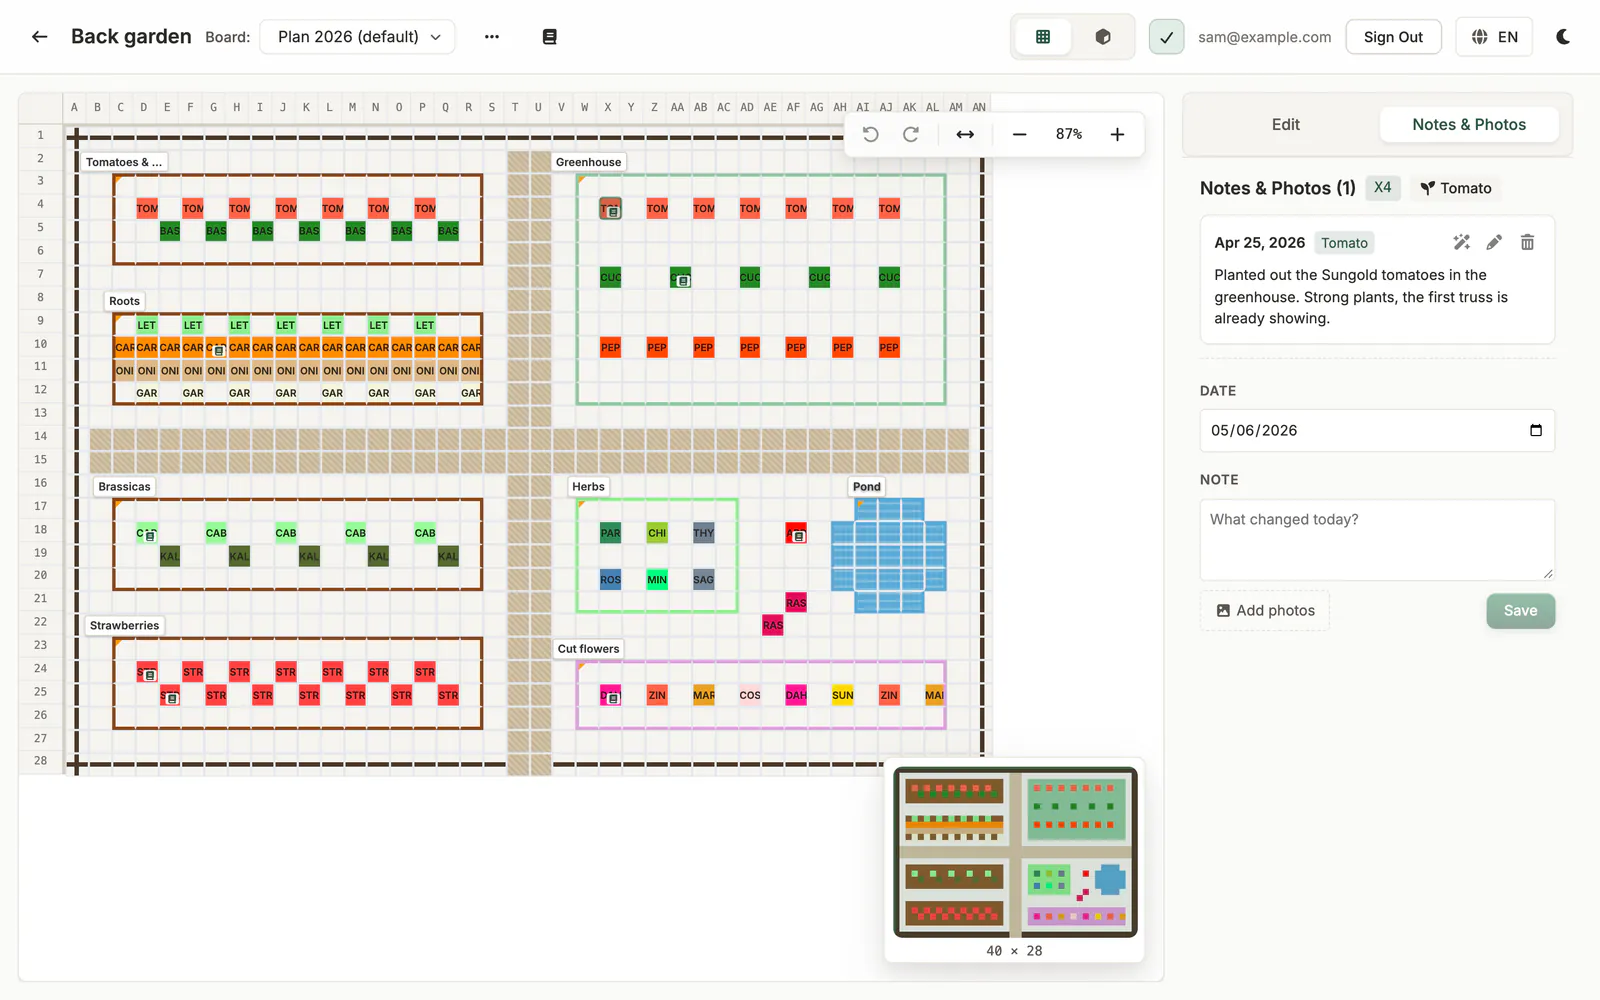Select the Strawberries bed label
The height and width of the screenshot is (1000, 1600).
coord(124,626)
